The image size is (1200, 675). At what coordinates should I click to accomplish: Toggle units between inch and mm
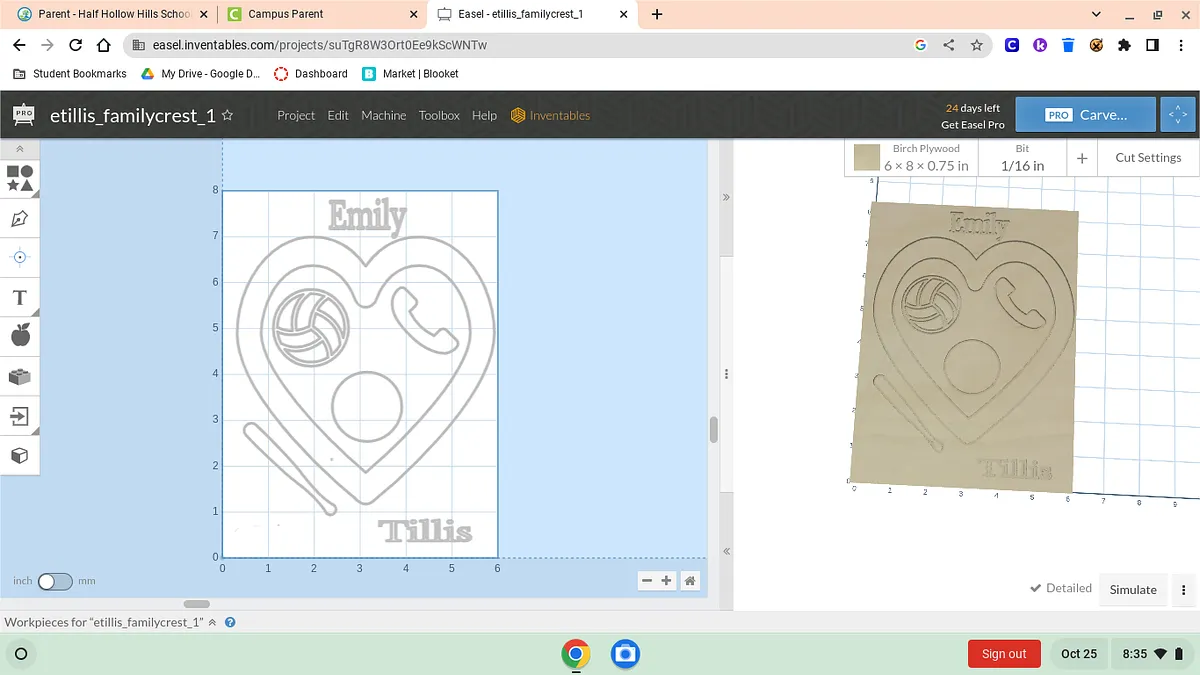point(55,581)
